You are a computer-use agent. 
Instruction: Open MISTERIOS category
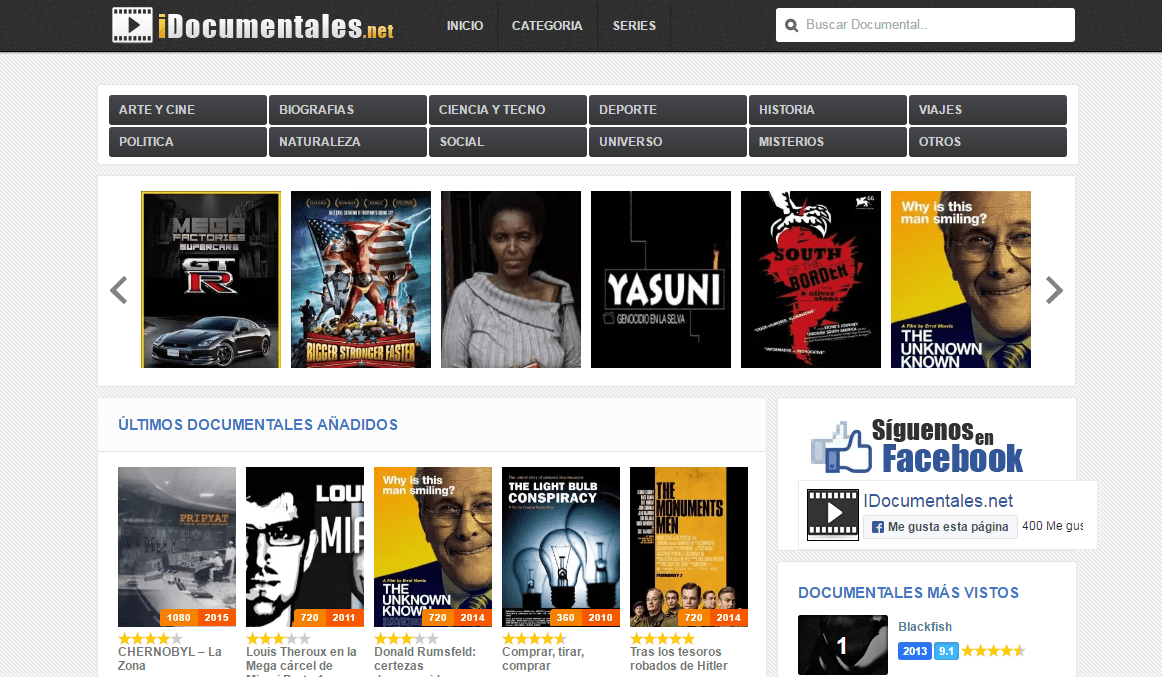828,141
